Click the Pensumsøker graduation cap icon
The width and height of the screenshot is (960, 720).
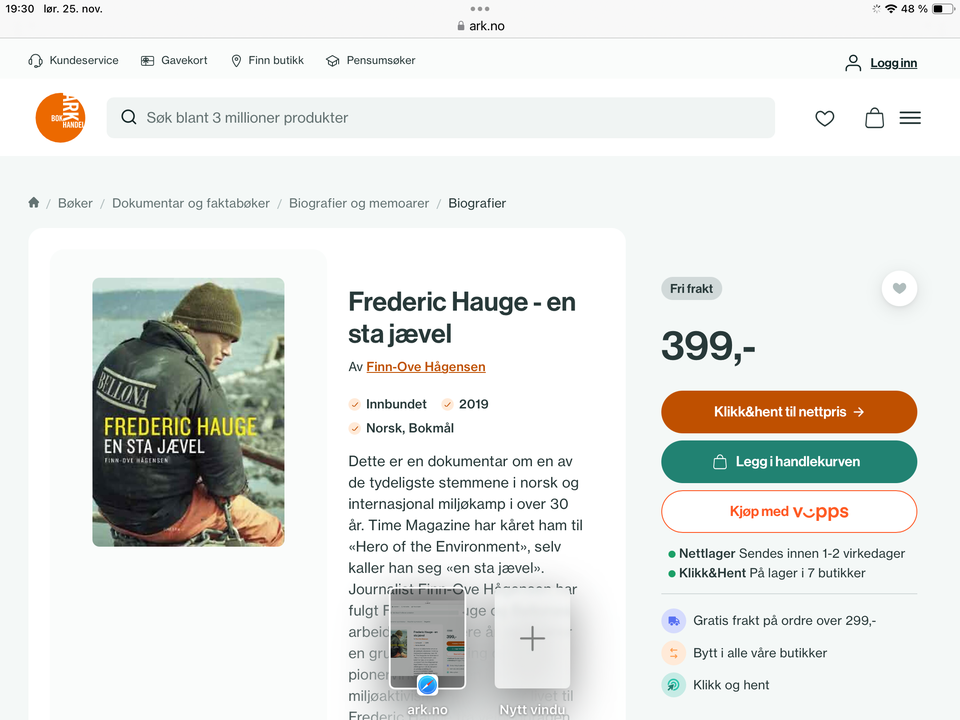click(332, 61)
